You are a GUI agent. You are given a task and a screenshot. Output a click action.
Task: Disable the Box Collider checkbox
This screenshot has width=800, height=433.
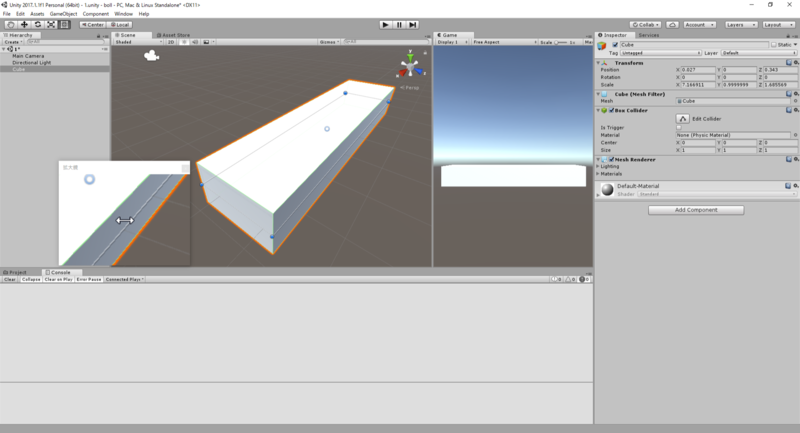click(611, 110)
